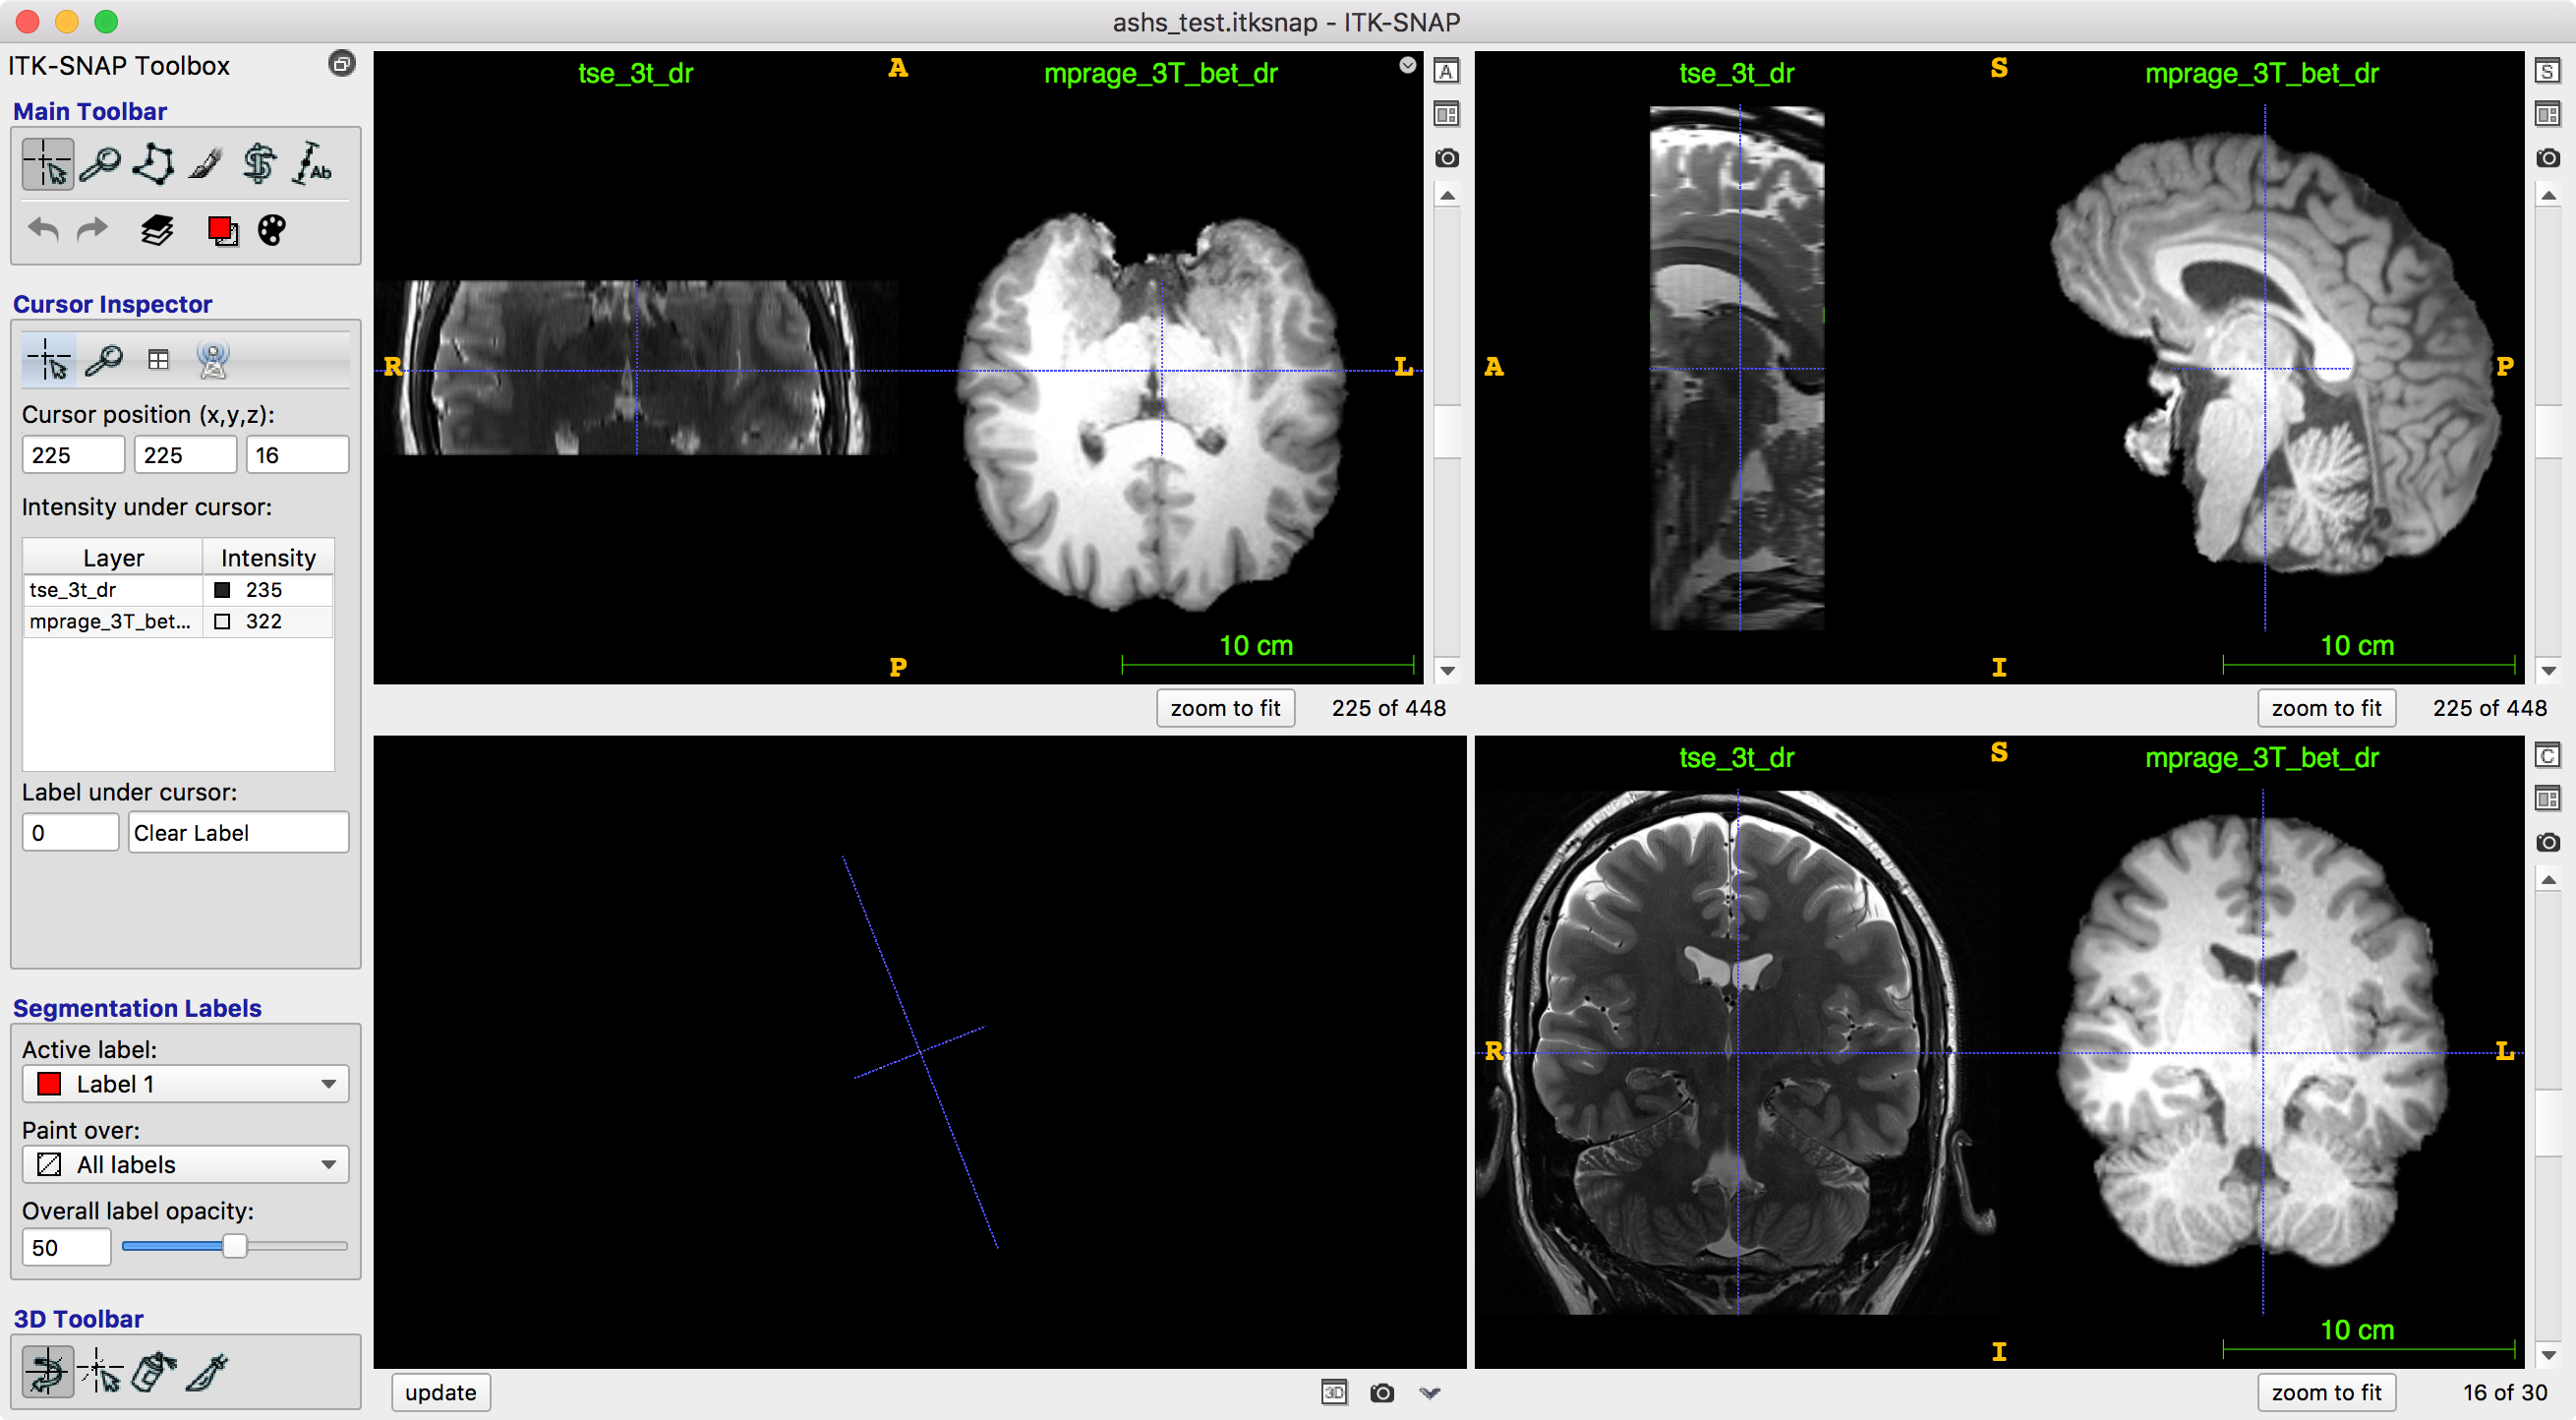
Task: Open the red Label Editor swatch
Action: point(222,230)
